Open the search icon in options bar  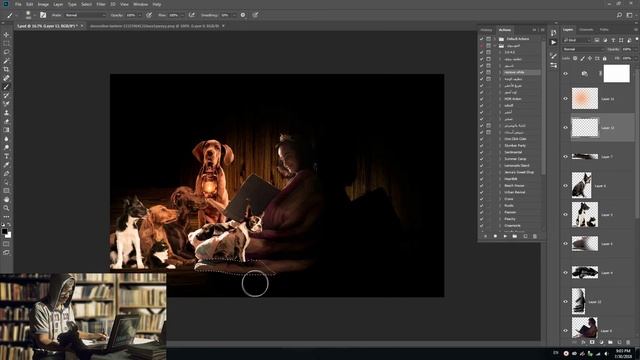pyautogui.click(x=619, y=15)
